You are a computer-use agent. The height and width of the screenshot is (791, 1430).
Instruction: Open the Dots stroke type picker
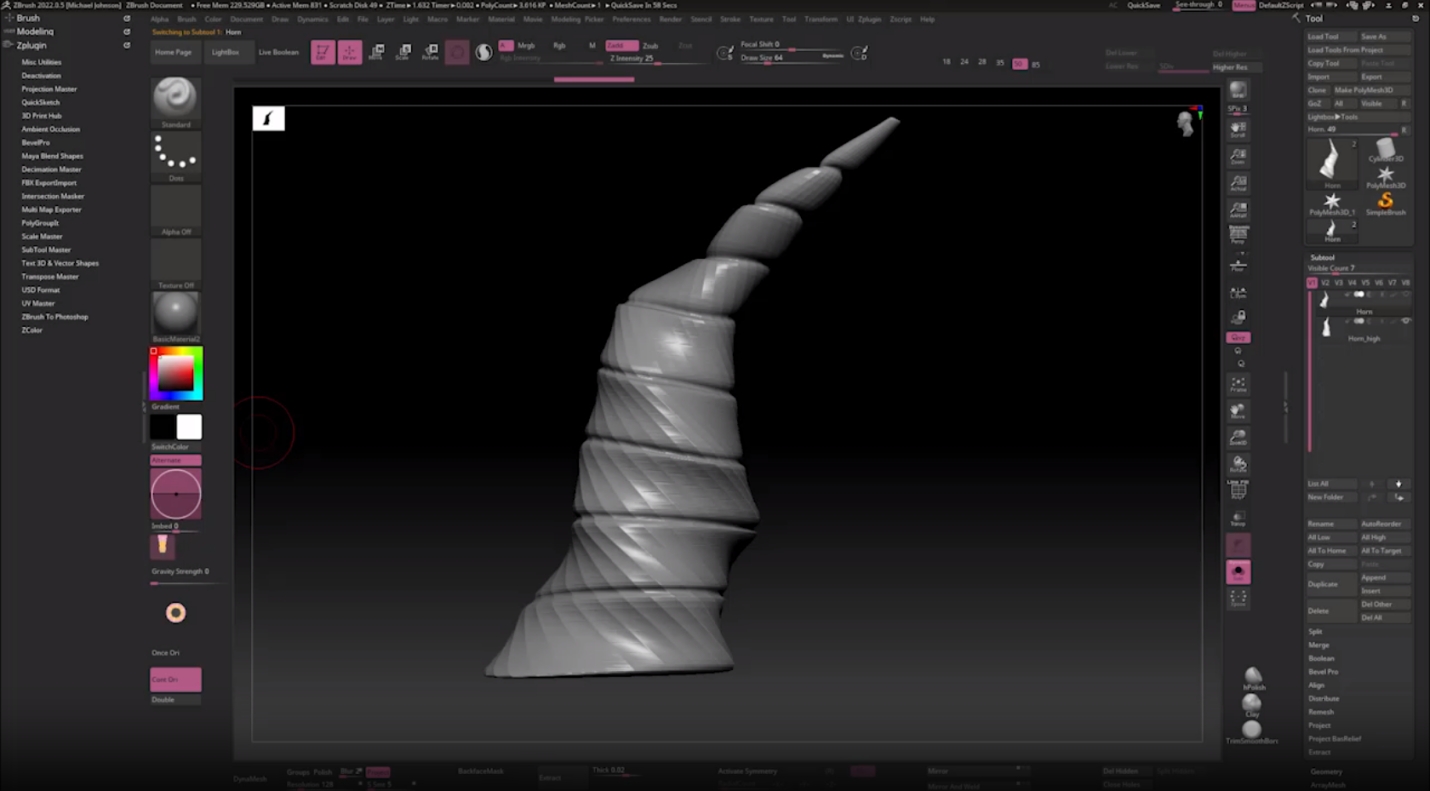(x=176, y=154)
